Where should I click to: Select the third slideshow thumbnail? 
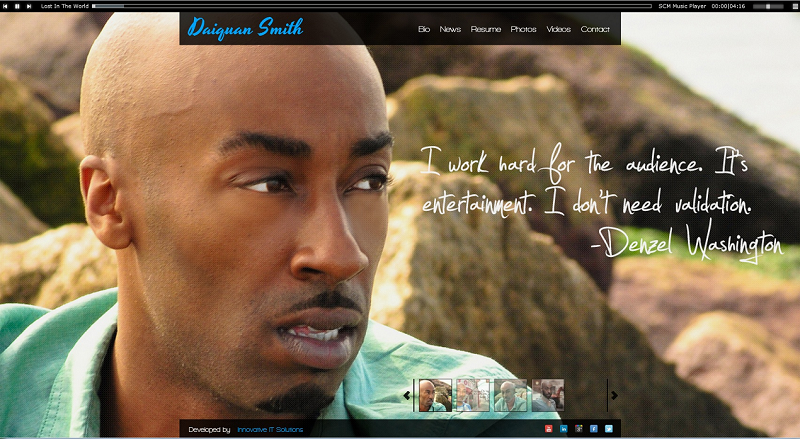tap(510, 395)
